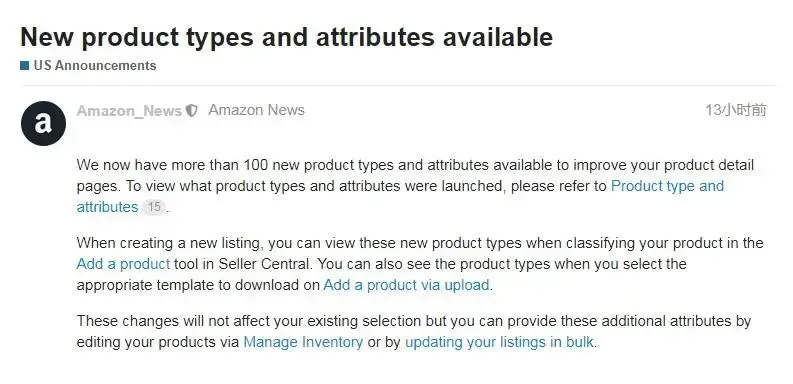
Task: Open Add a product via upload link
Action: 406,285
